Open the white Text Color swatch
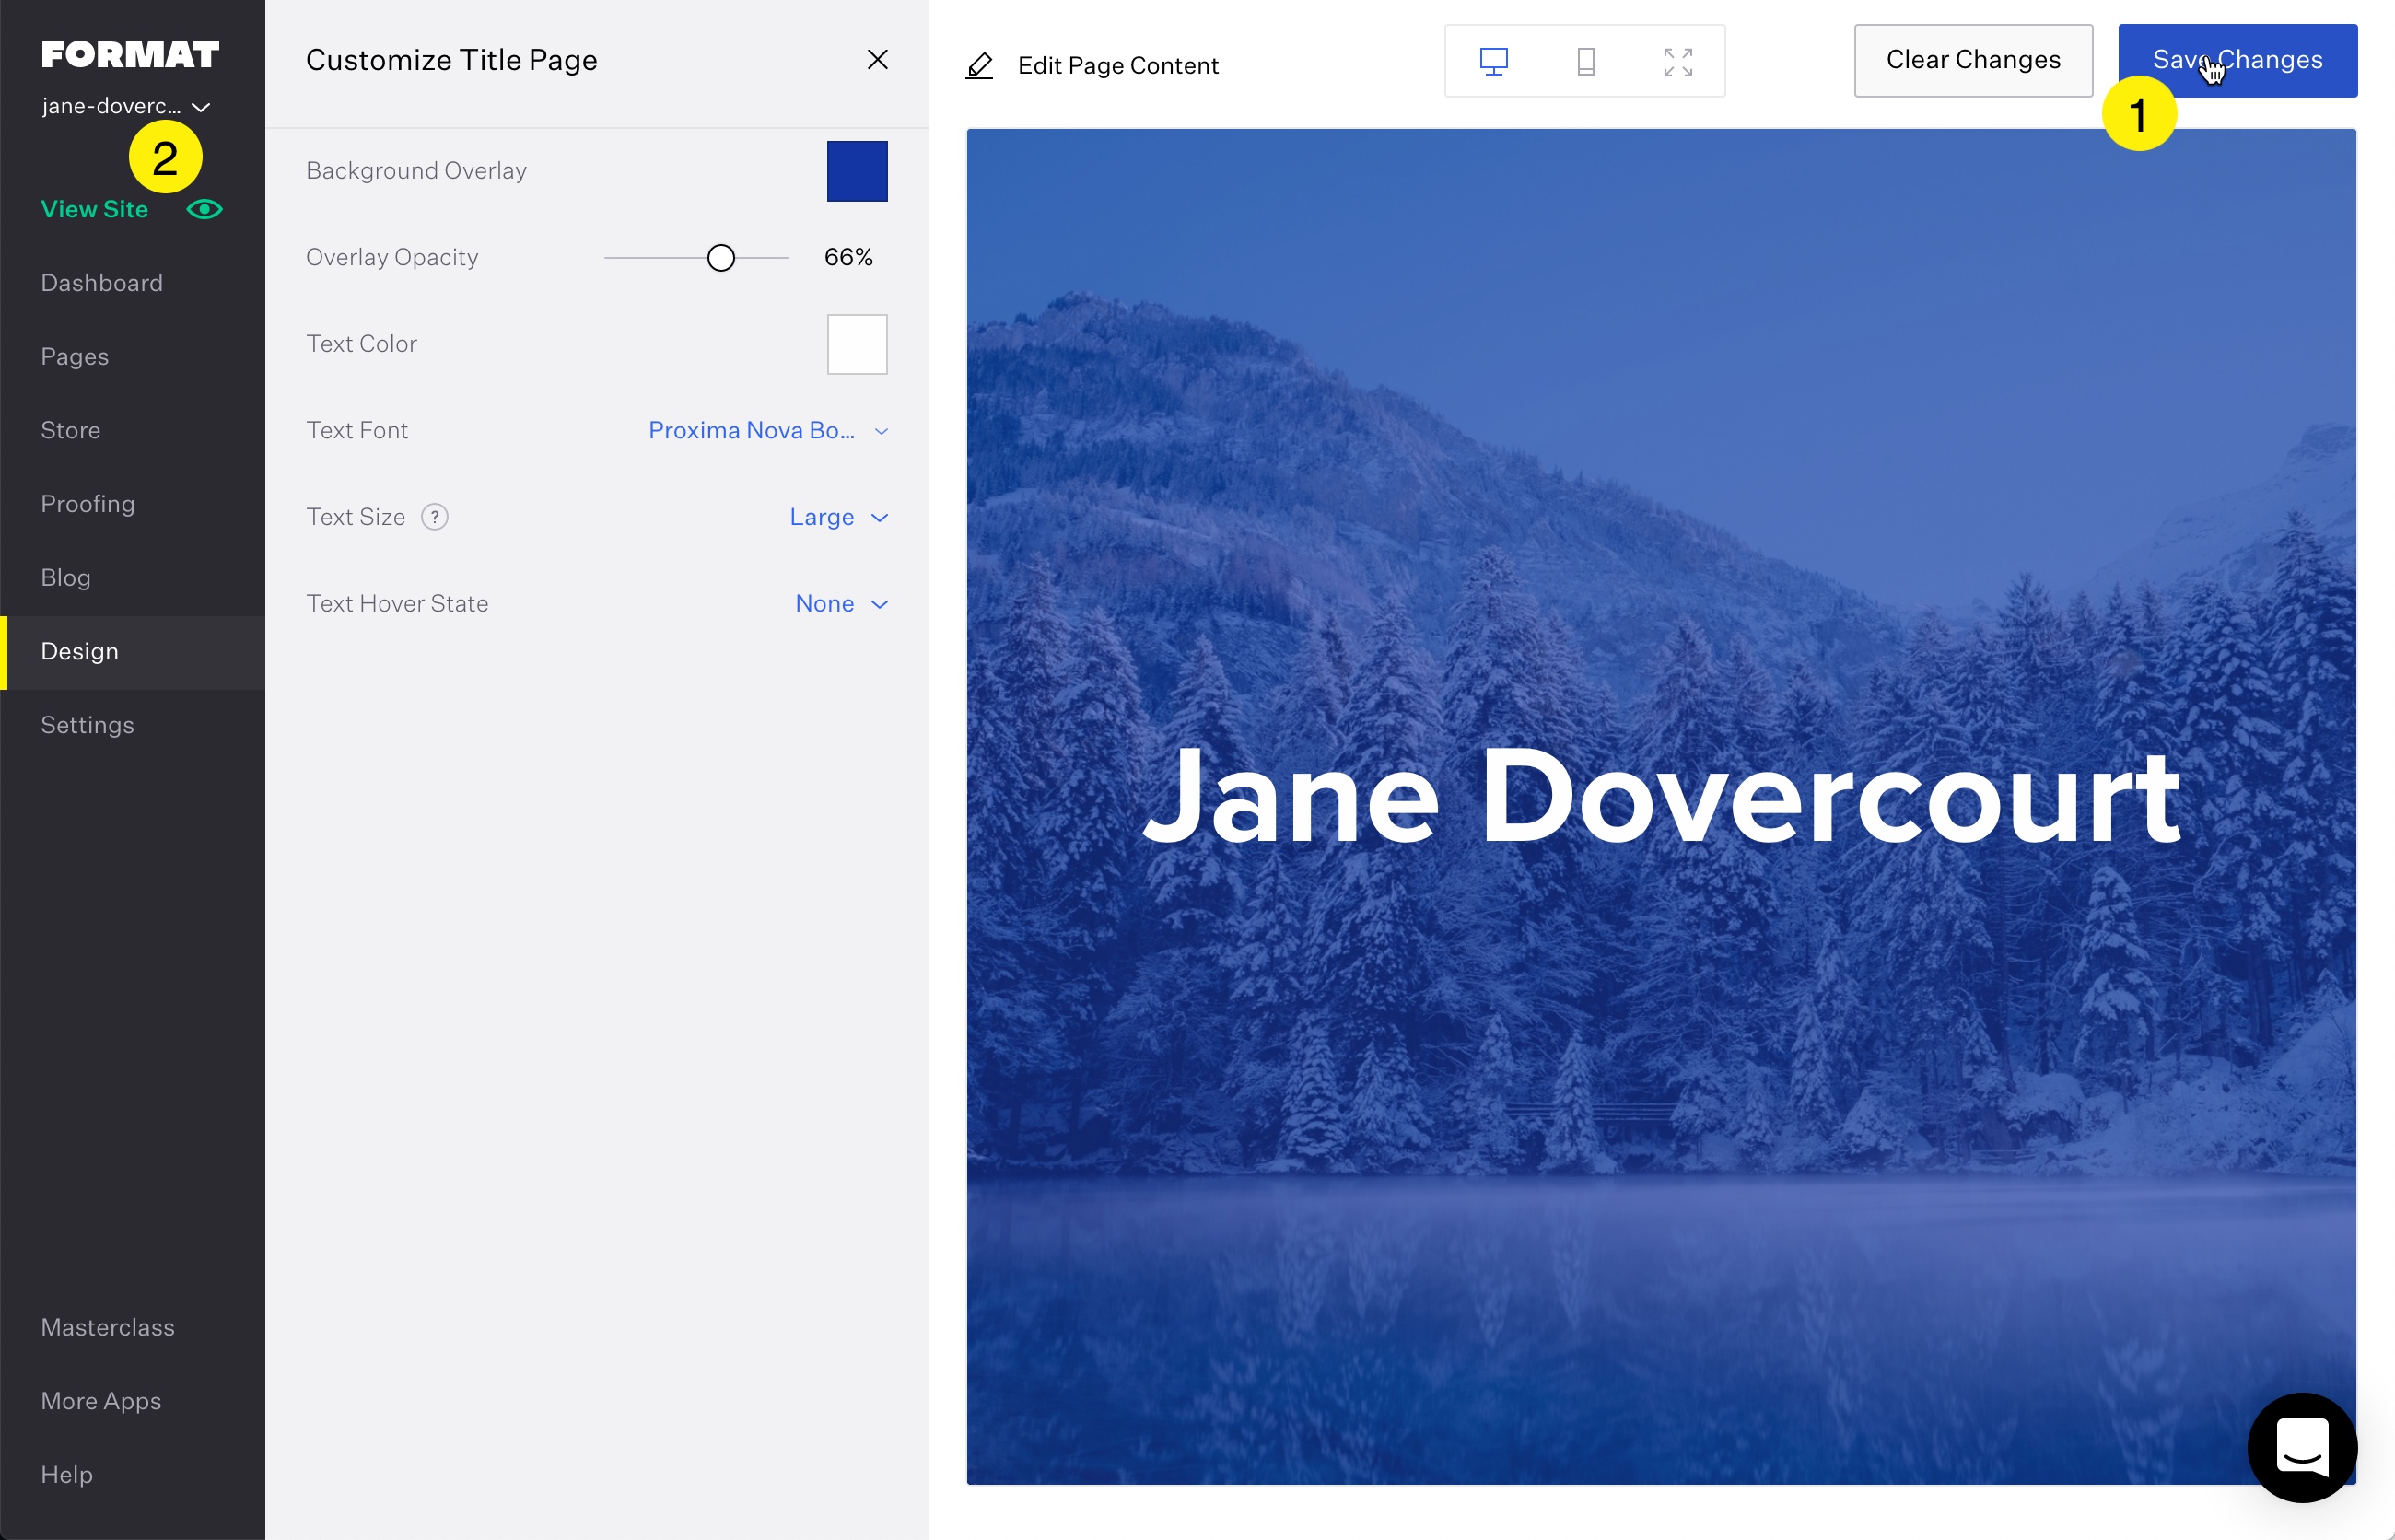Image resolution: width=2395 pixels, height=1540 pixels. click(857, 344)
